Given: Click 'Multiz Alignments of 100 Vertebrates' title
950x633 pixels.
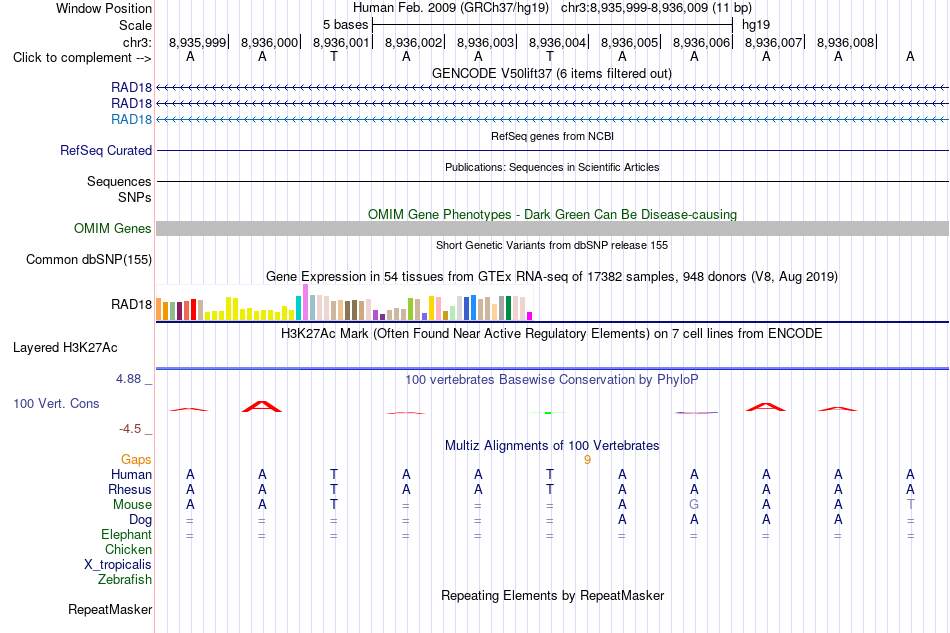Looking at the screenshot, I should point(552,446).
